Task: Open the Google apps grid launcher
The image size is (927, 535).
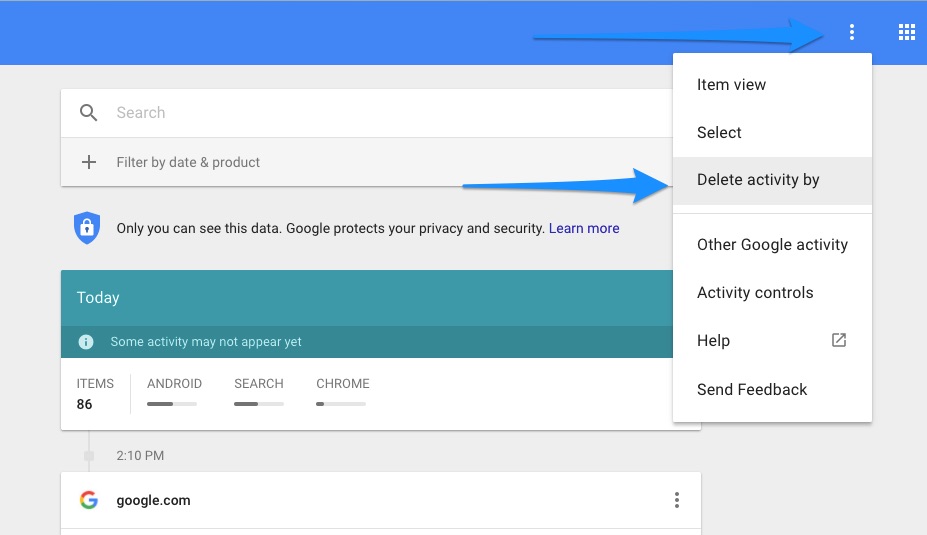Action: pyautogui.click(x=906, y=33)
